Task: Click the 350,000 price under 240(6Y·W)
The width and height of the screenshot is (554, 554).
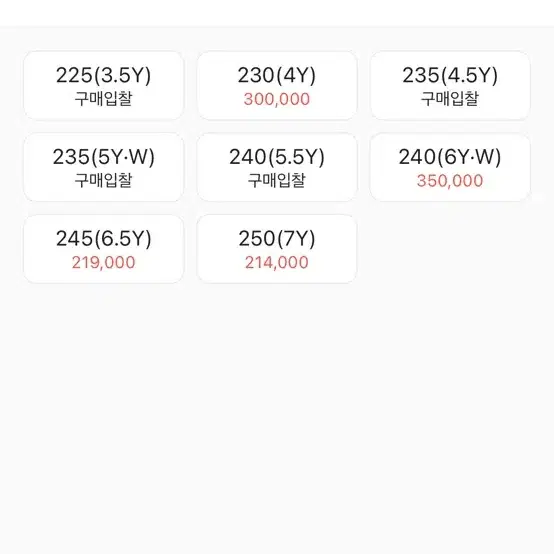Action: [450, 181]
